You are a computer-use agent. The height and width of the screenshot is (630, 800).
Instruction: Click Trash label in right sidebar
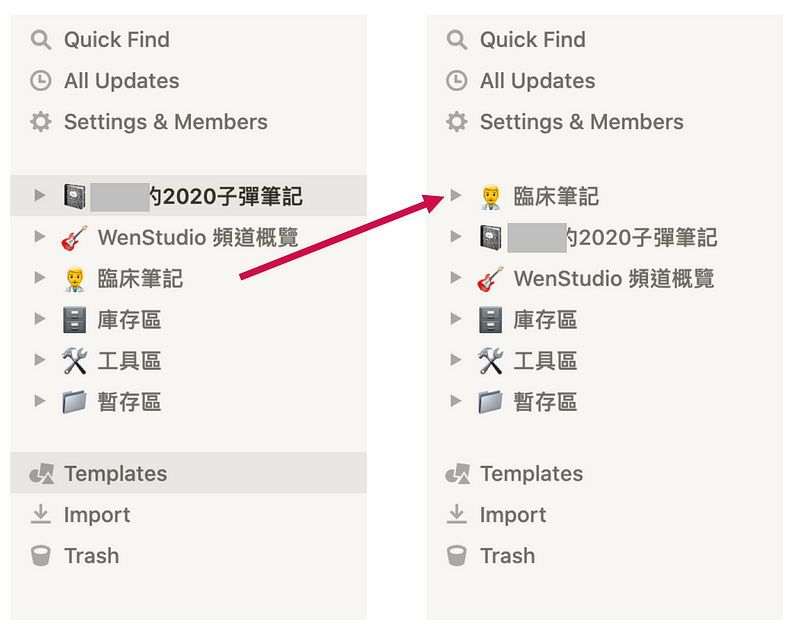[508, 556]
